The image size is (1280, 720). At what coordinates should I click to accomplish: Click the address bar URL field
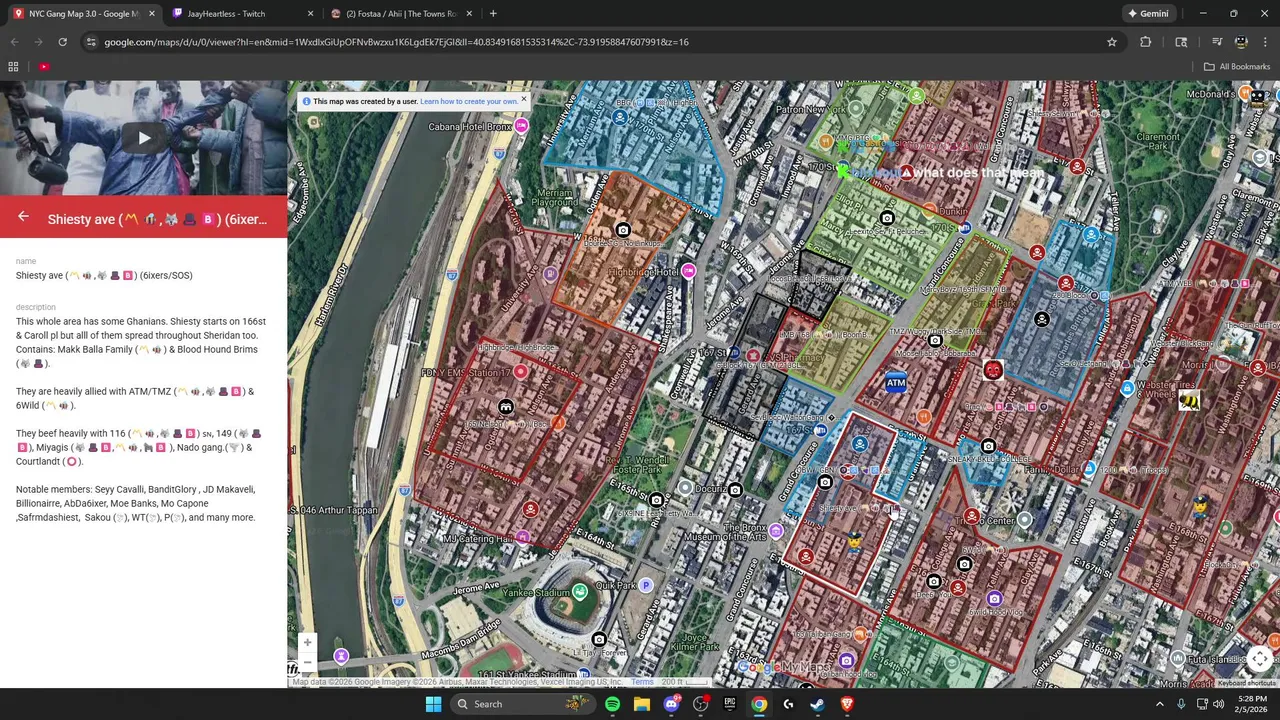click(600, 42)
